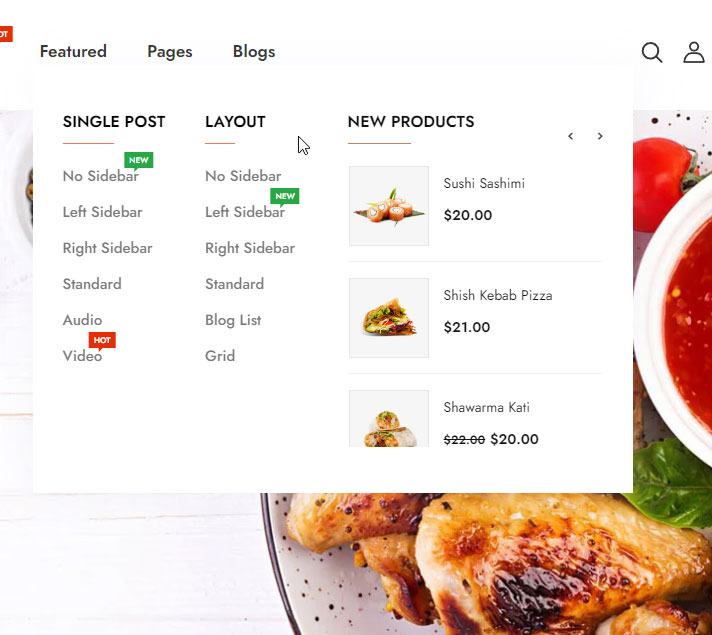Open the Shish Kebab Pizza link
Image resolution: width=712 pixels, height=635 pixels.
[498, 296]
